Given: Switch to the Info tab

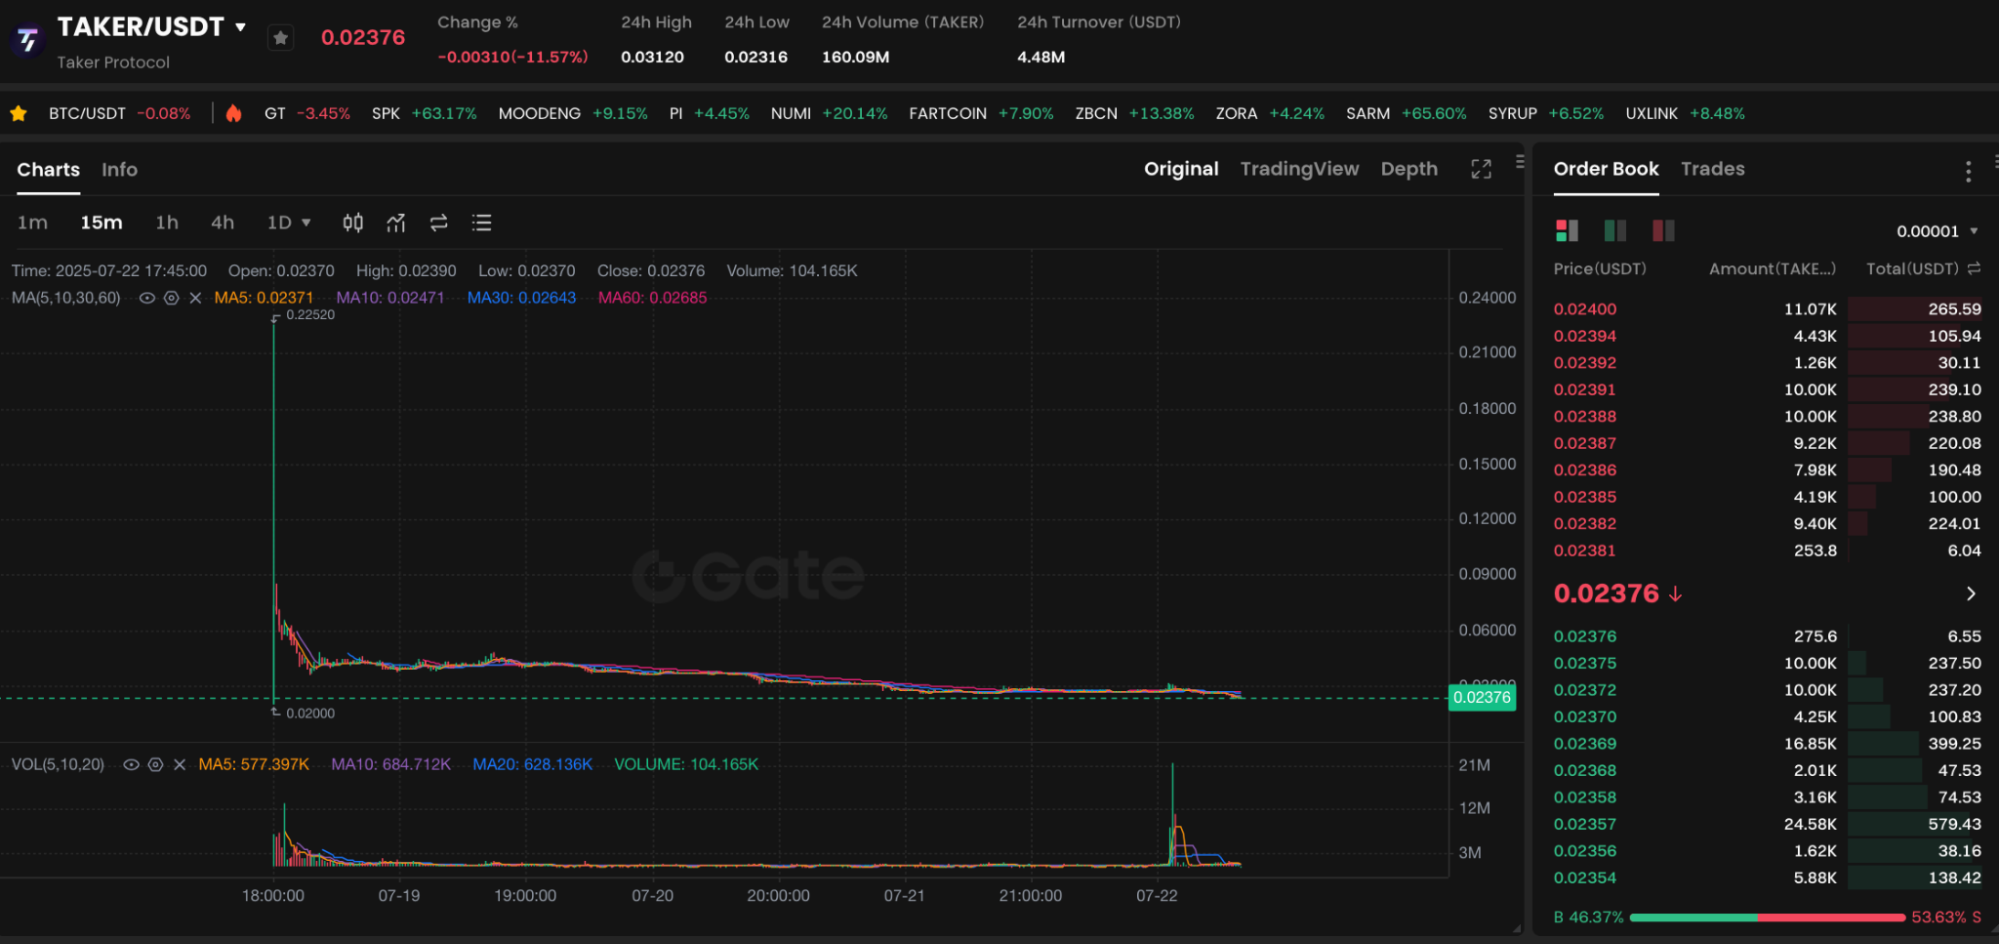Looking at the screenshot, I should (x=119, y=170).
